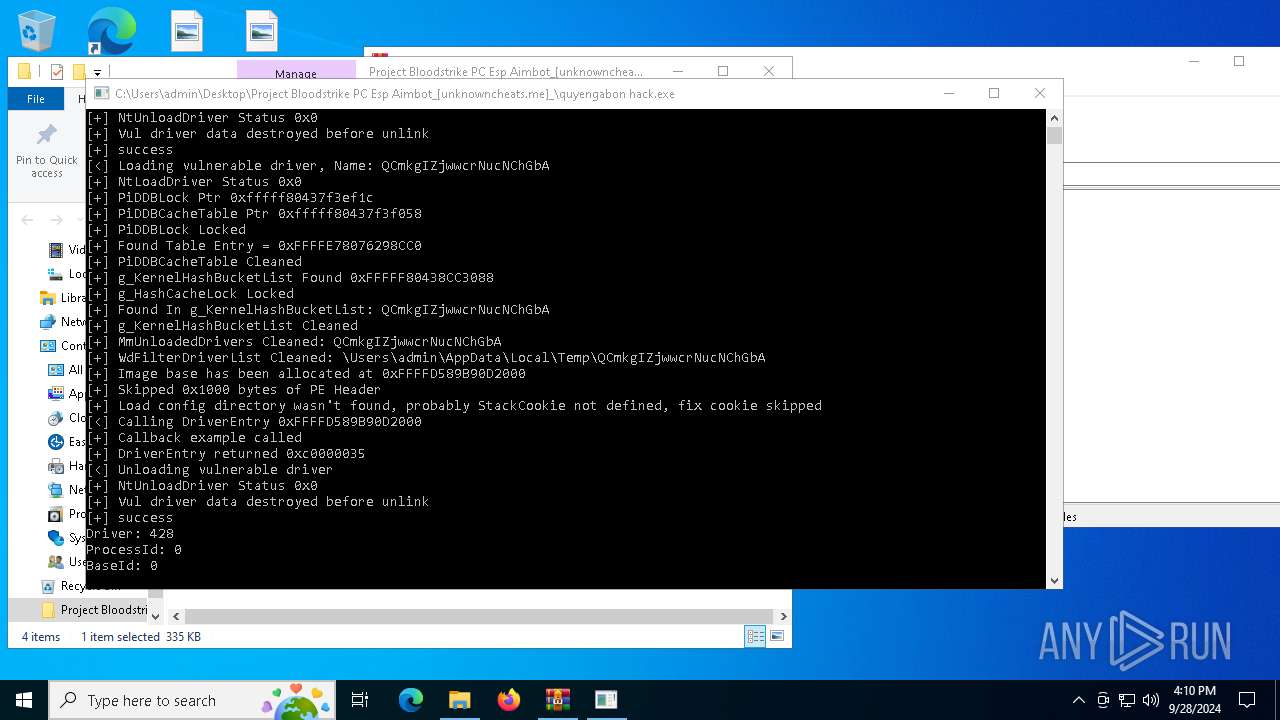Image resolution: width=1280 pixels, height=720 pixels.
Task: Select the Local Disk tree item
Action: click(67, 274)
